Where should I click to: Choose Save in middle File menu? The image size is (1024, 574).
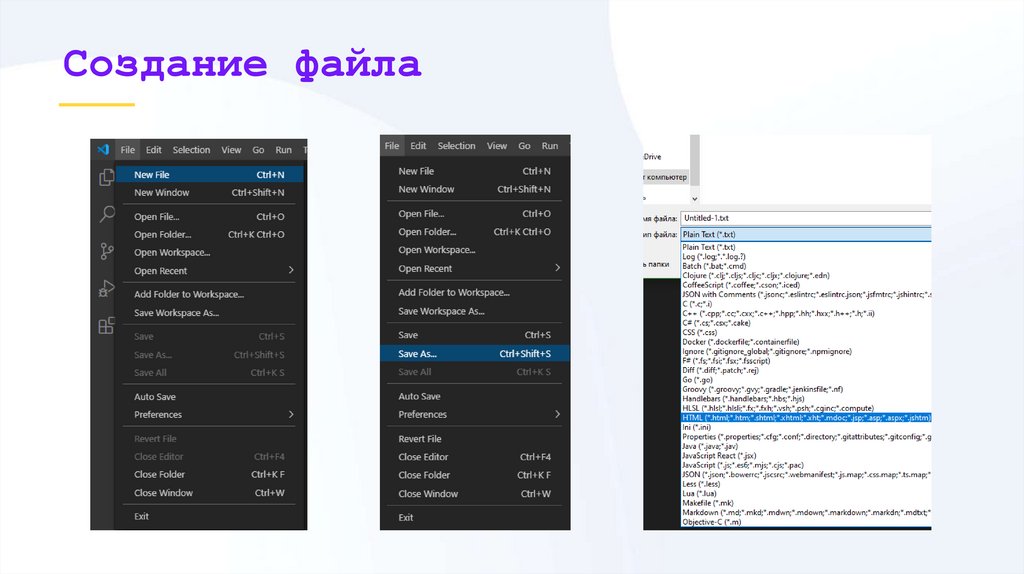tap(475, 335)
